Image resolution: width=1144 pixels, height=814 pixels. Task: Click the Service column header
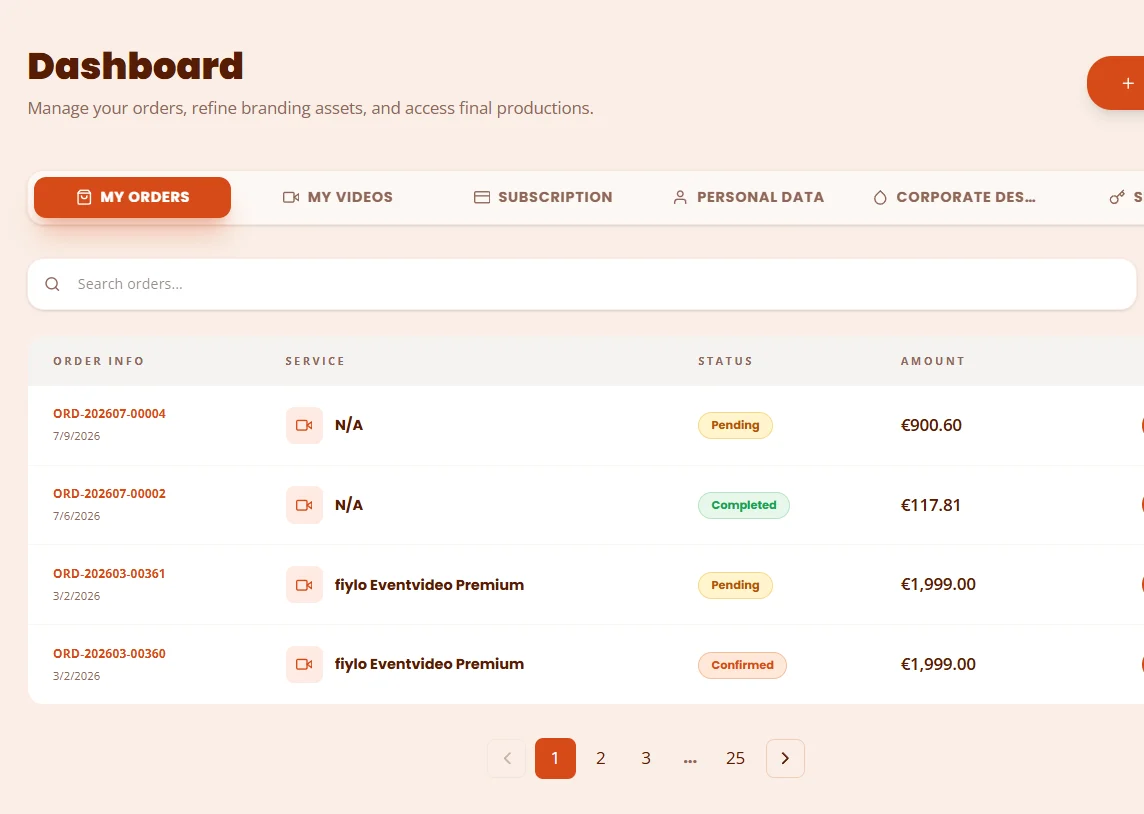pyautogui.click(x=315, y=361)
